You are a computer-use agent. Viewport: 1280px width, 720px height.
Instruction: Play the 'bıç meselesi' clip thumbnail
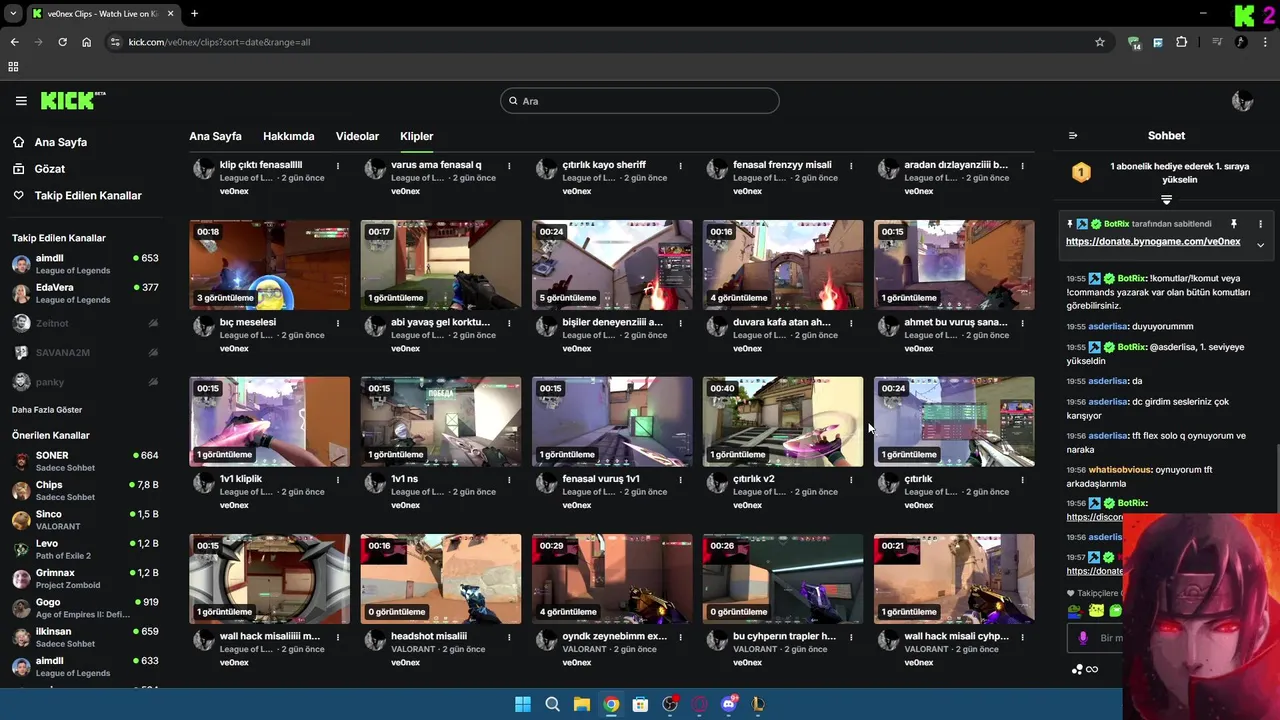click(x=270, y=265)
